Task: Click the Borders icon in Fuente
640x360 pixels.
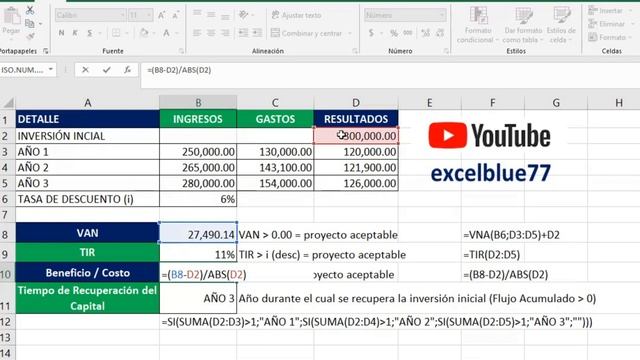Action: (116, 33)
